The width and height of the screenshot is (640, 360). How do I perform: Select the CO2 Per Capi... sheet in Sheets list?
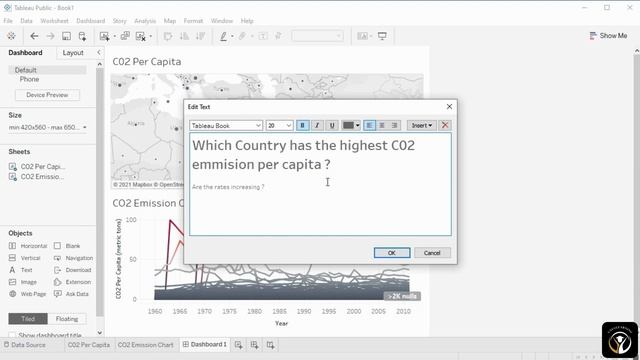pyautogui.click(x=37, y=167)
